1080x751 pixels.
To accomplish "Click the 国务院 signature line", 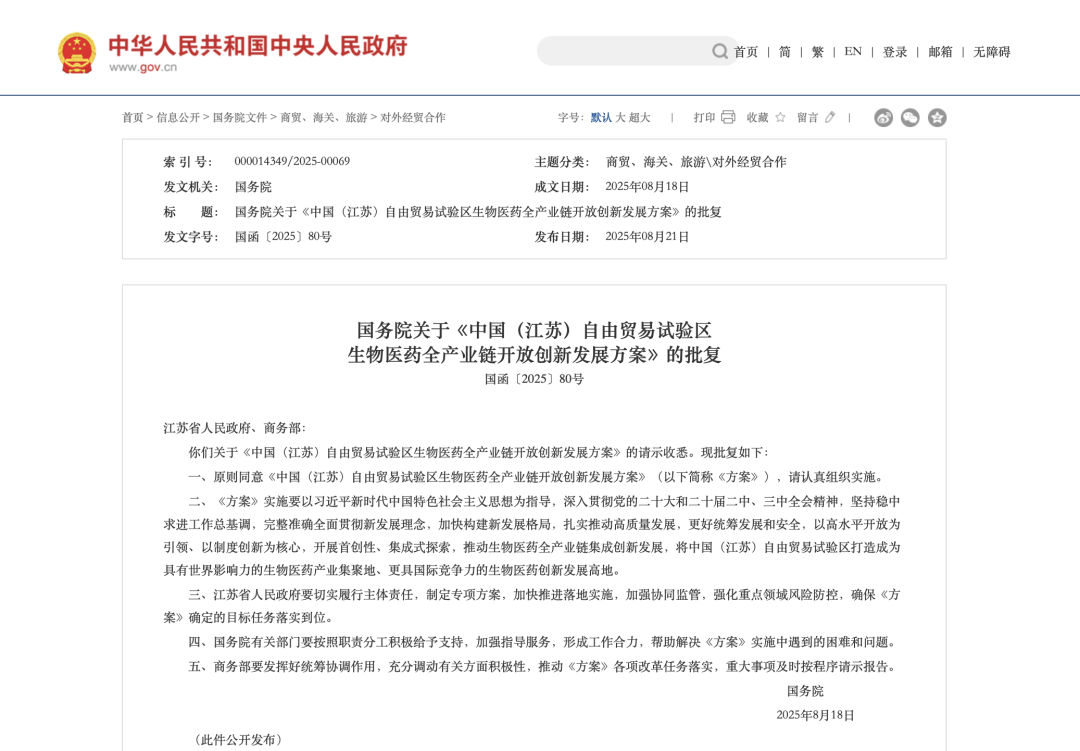I will coord(805,691).
